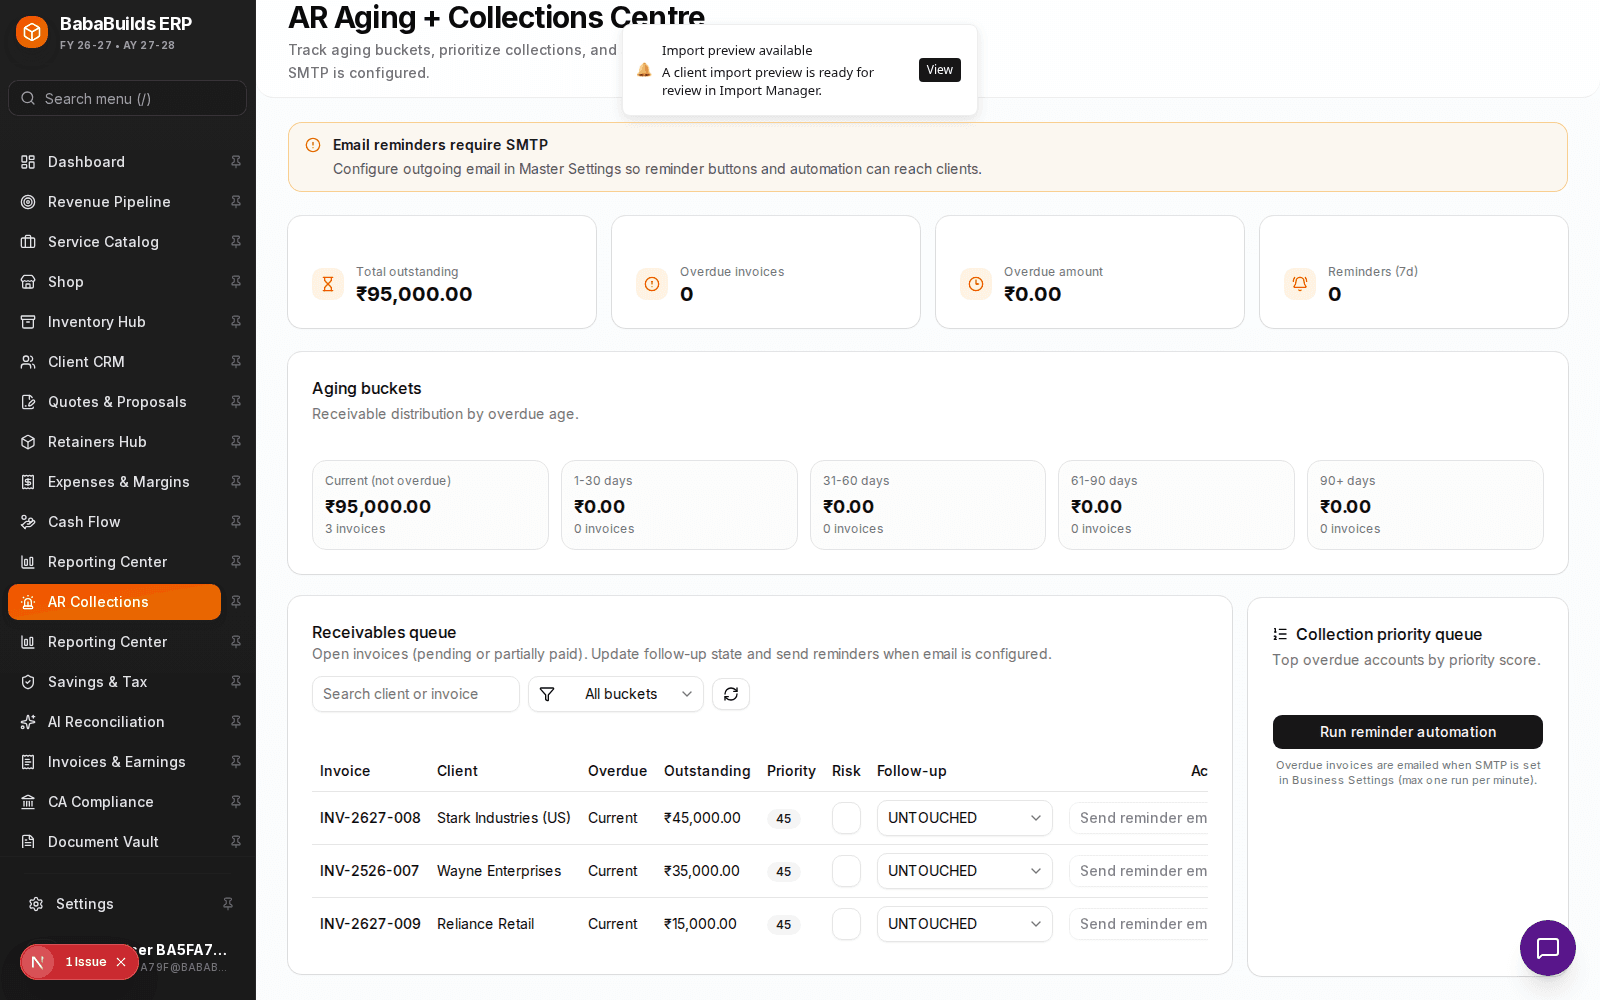Pin the Client CRM menu item
Viewport: 1600px width, 1000px height.
click(236, 362)
